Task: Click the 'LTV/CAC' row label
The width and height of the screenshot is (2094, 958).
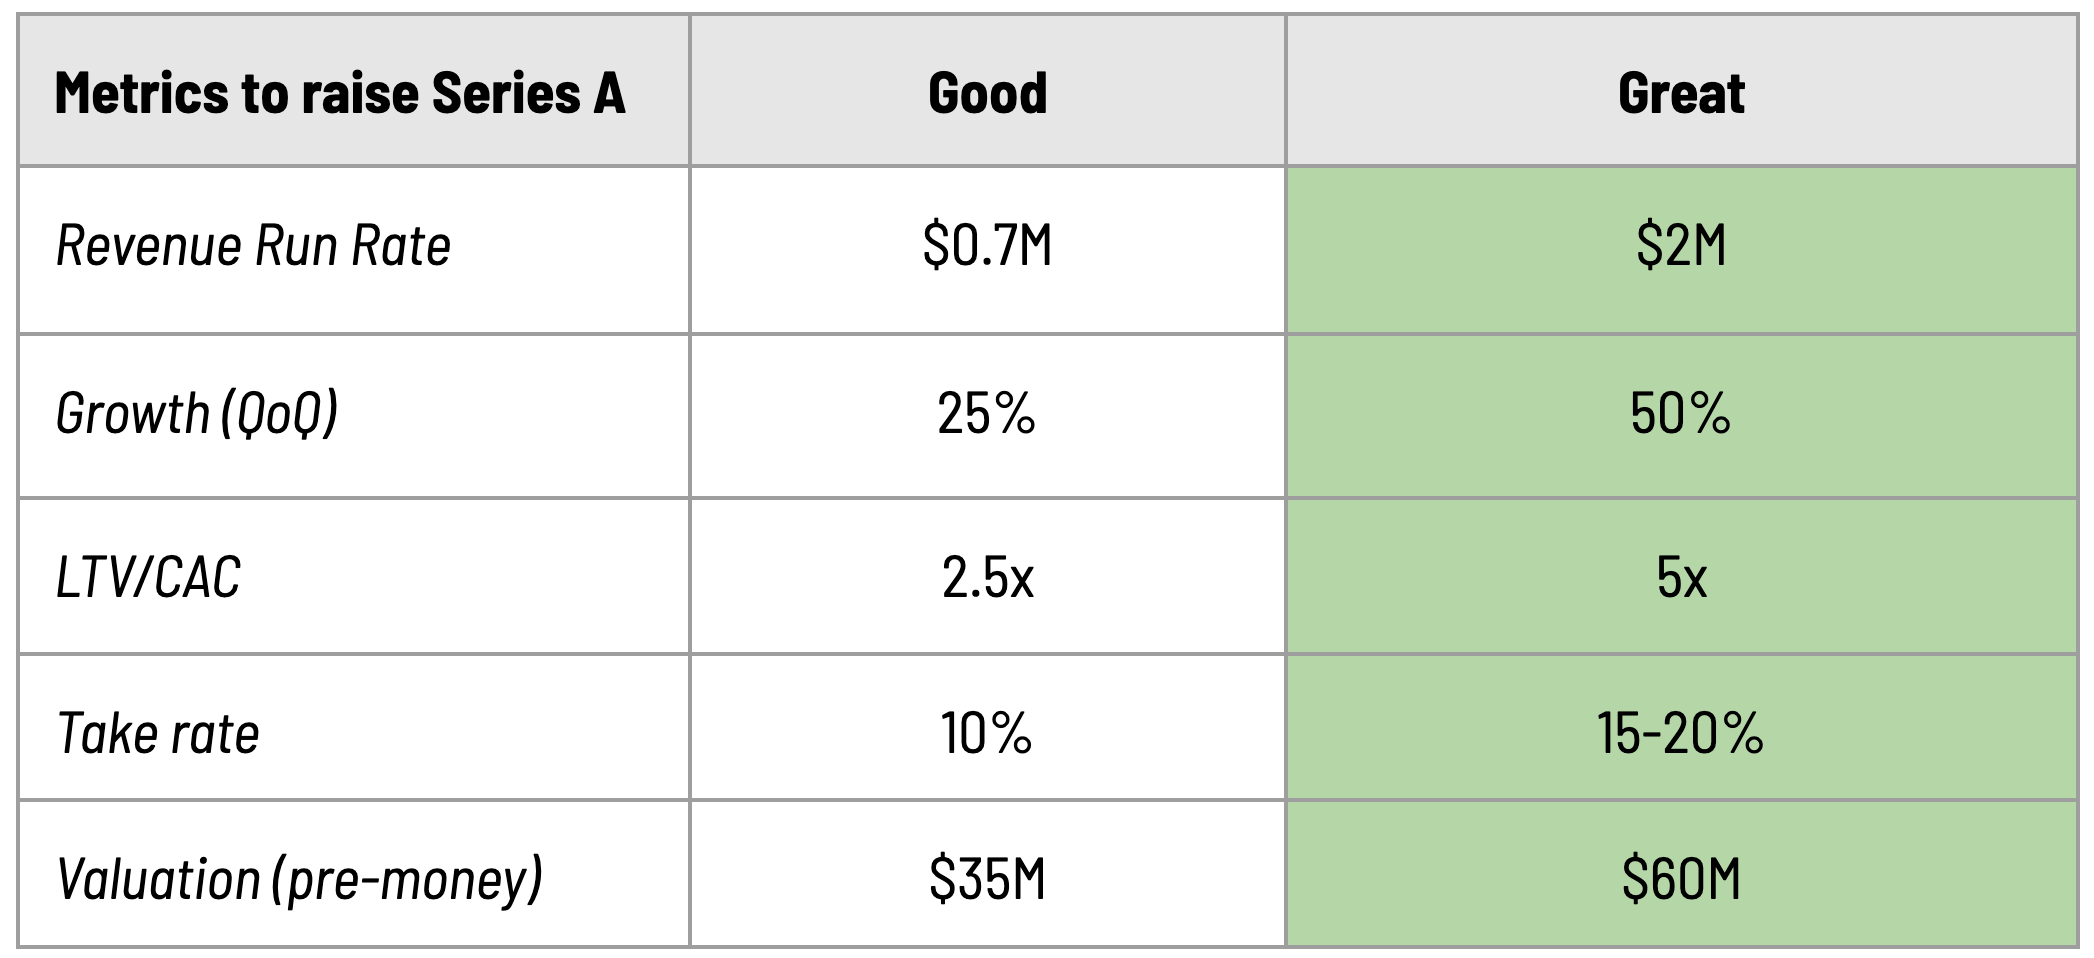Action: pyautogui.click(x=148, y=577)
